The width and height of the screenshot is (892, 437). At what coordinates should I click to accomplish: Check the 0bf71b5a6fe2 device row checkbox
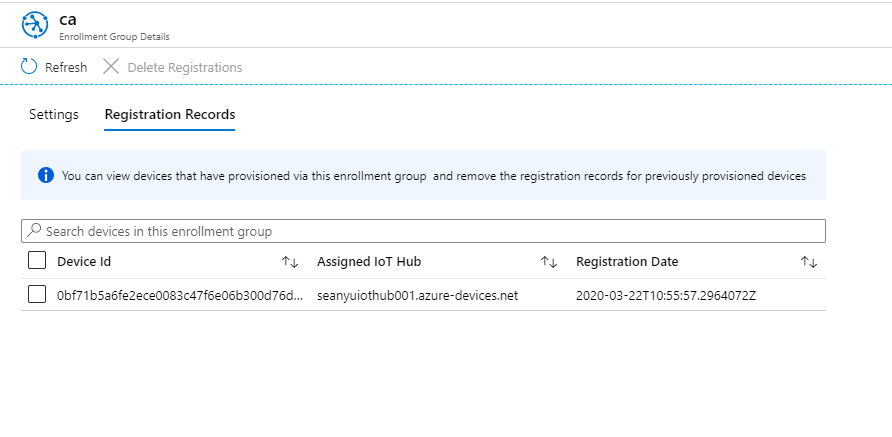pos(37,294)
